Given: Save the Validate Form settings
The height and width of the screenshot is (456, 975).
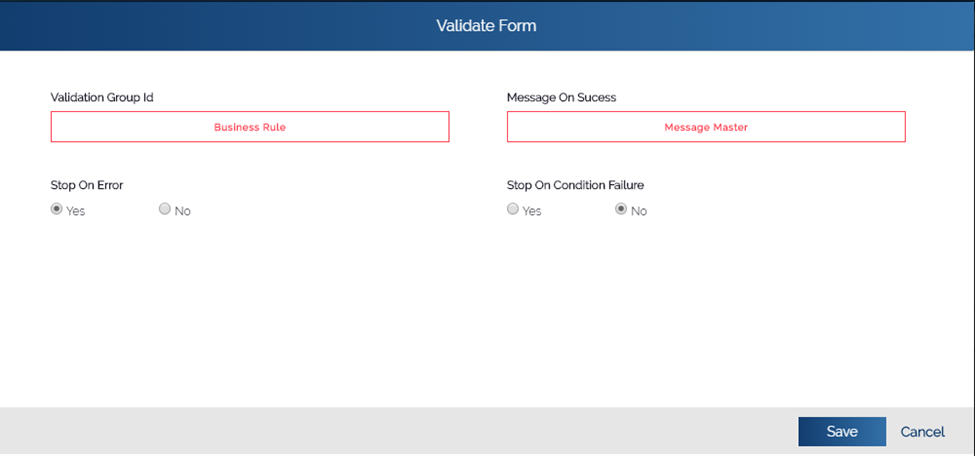Looking at the screenshot, I should coord(842,432).
